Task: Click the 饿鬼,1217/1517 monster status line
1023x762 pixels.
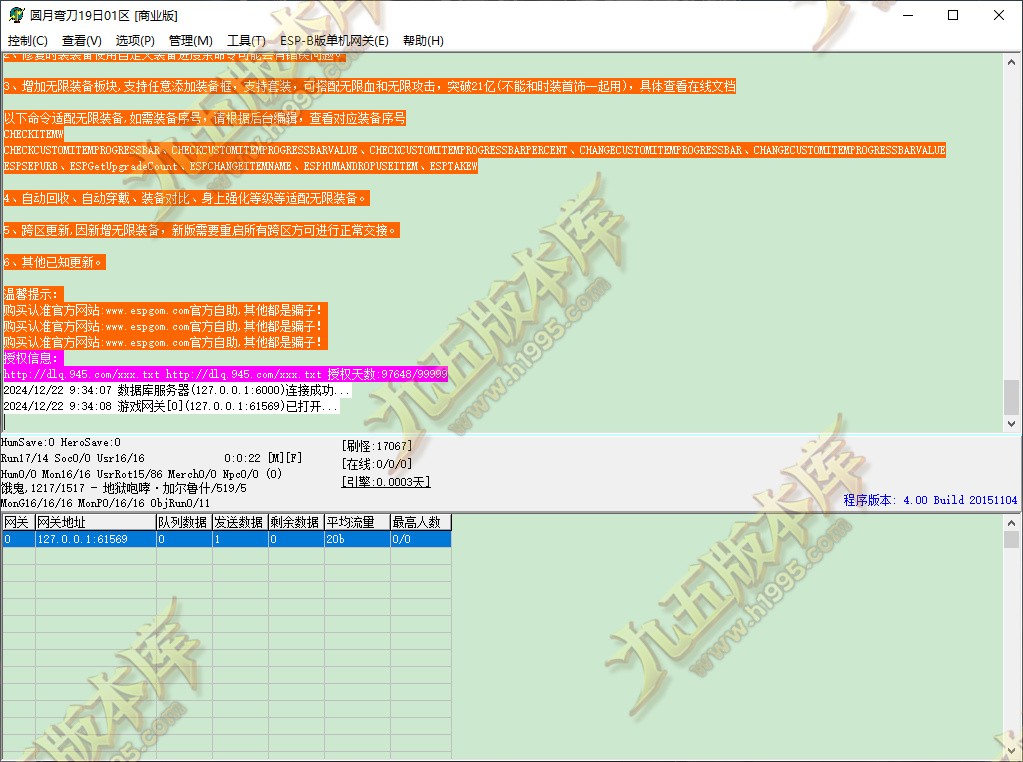Action: tap(123, 488)
